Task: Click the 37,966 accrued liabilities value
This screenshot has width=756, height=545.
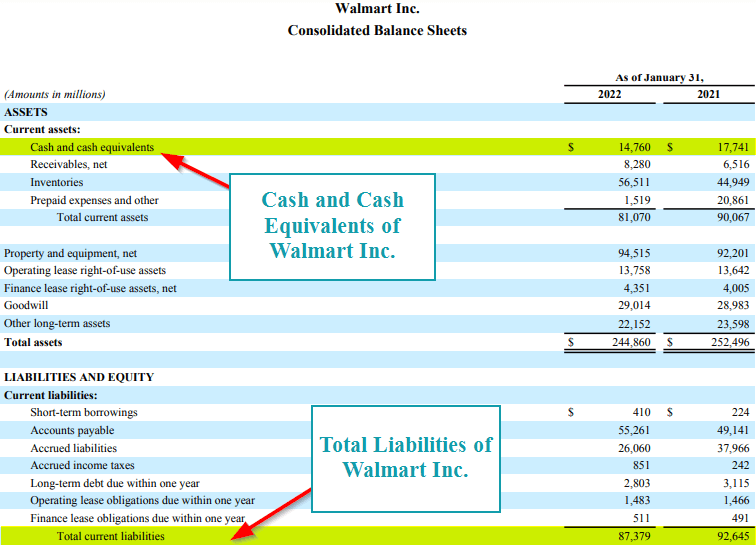Action: [x=733, y=449]
